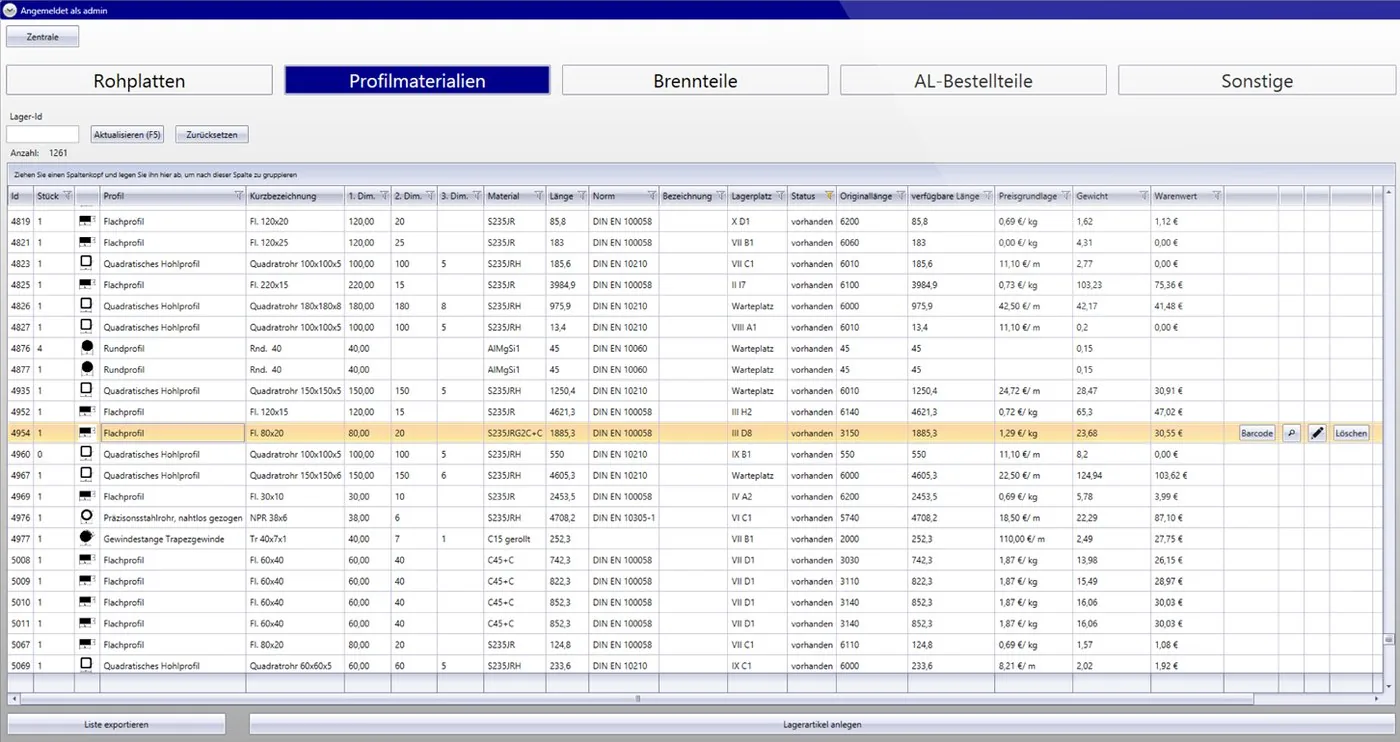Open the Sonstige tab
1400x742 pixels.
point(1257,81)
